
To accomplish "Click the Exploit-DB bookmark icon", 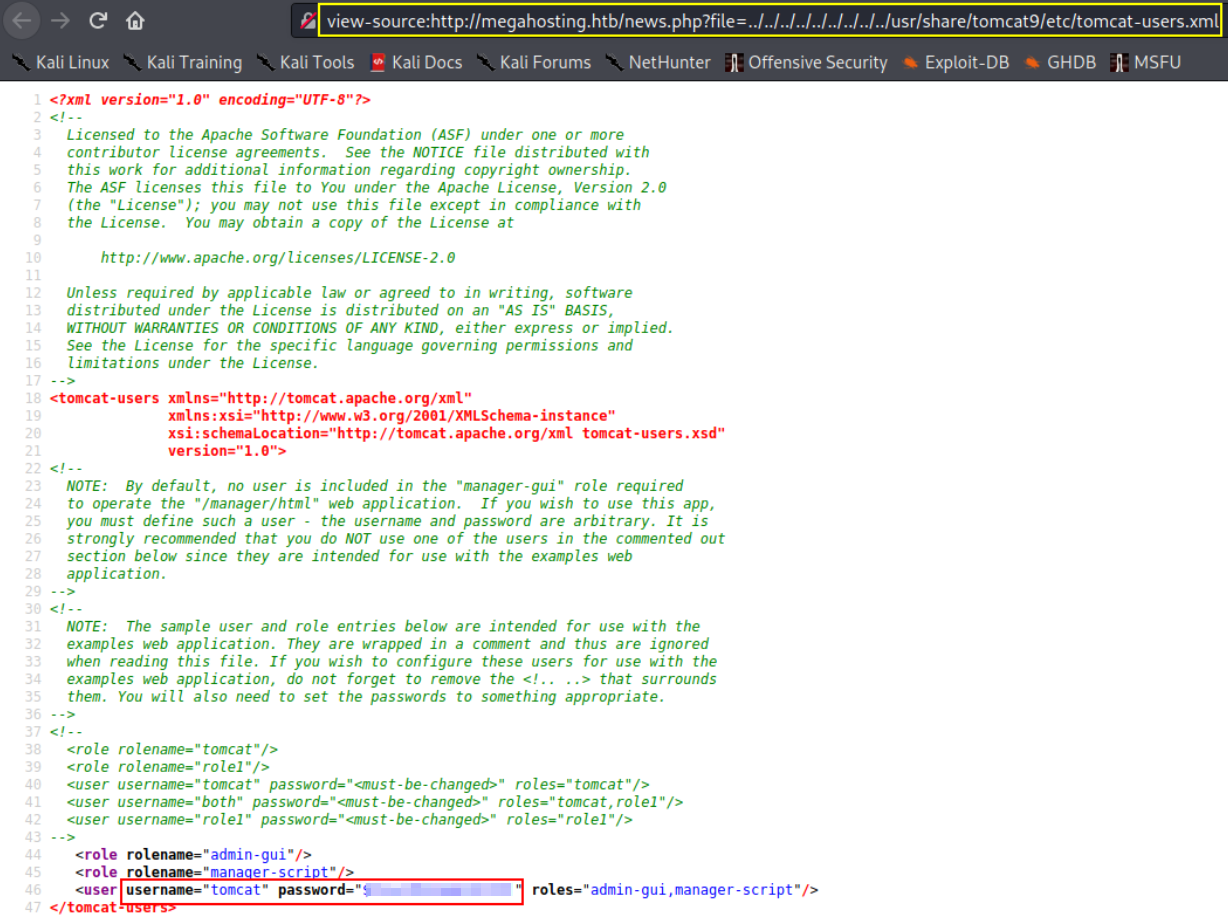I will point(910,62).
